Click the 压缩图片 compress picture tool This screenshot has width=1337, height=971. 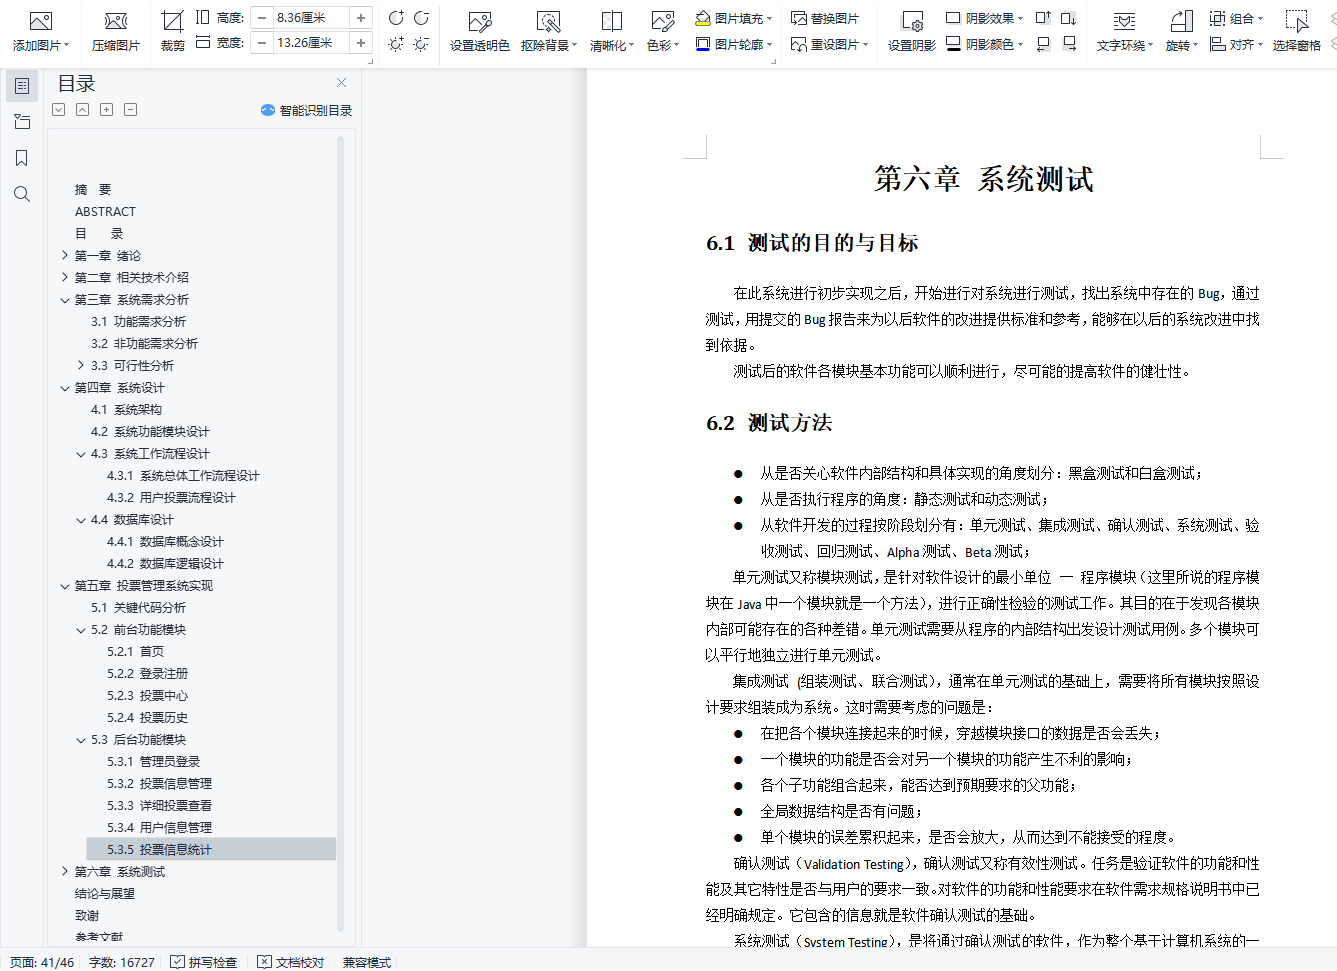(116, 31)
